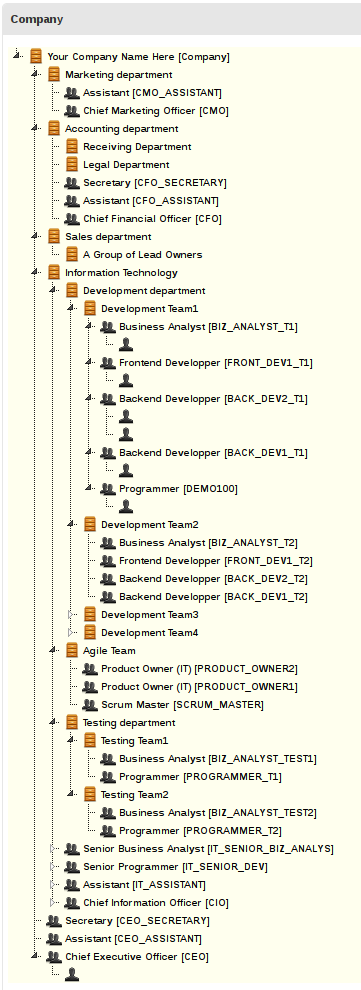The image size is (361, 990).
Task: Click the Accounting department building icon
Action: [x=54, y=129]
